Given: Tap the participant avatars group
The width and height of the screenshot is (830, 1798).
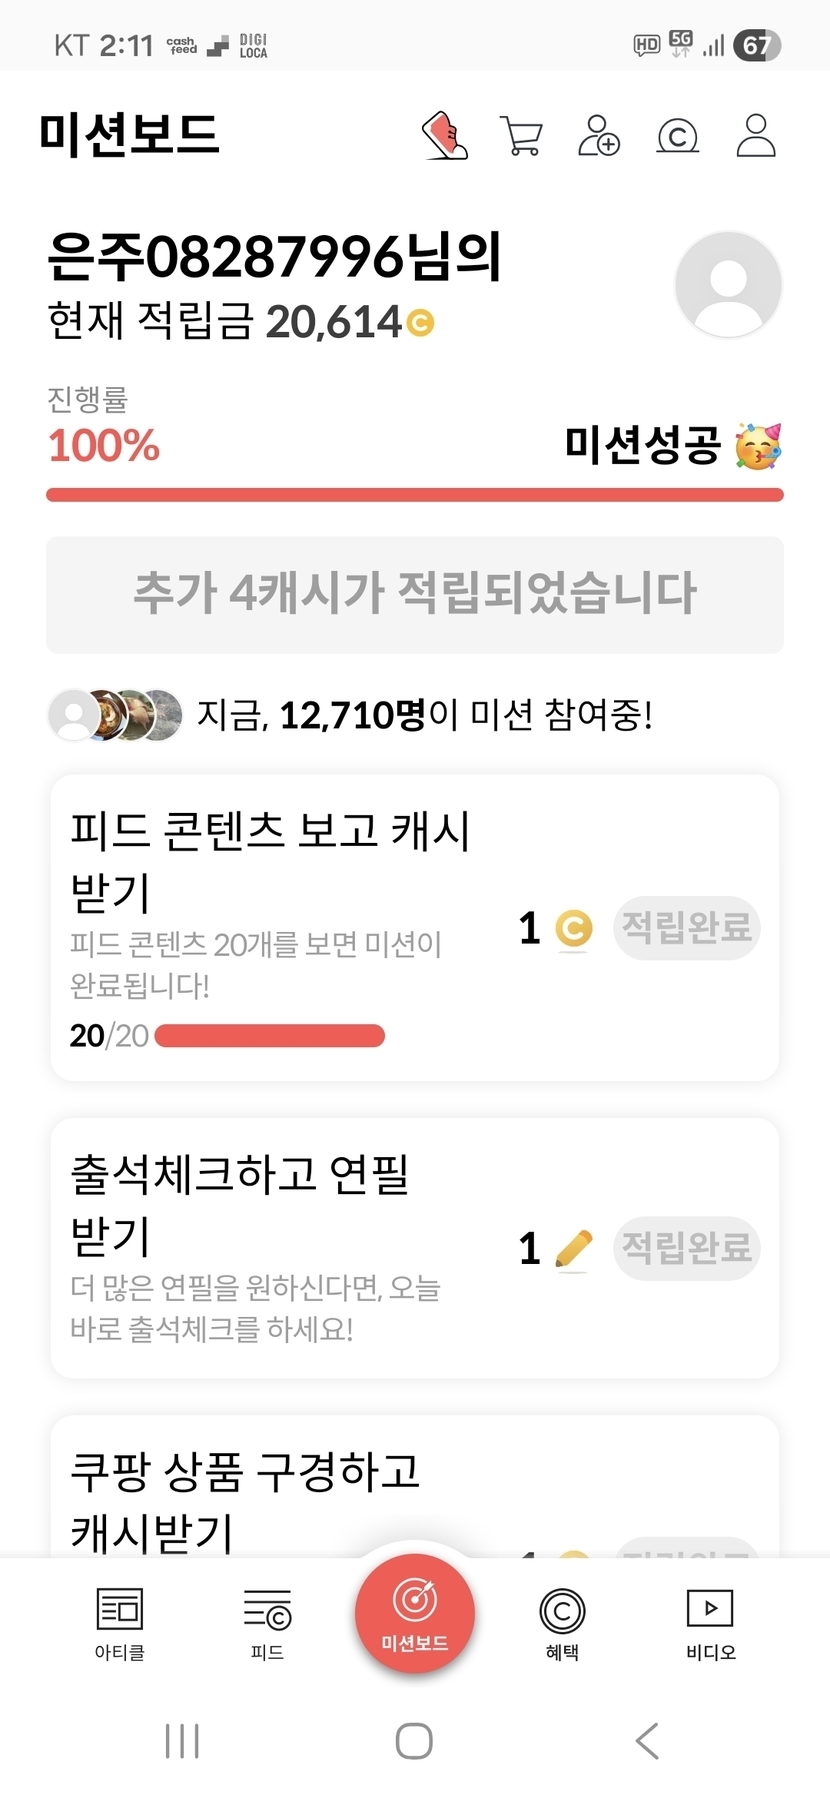Looking at the screenshot, I should pyautogui.click(x=116, y=715).
